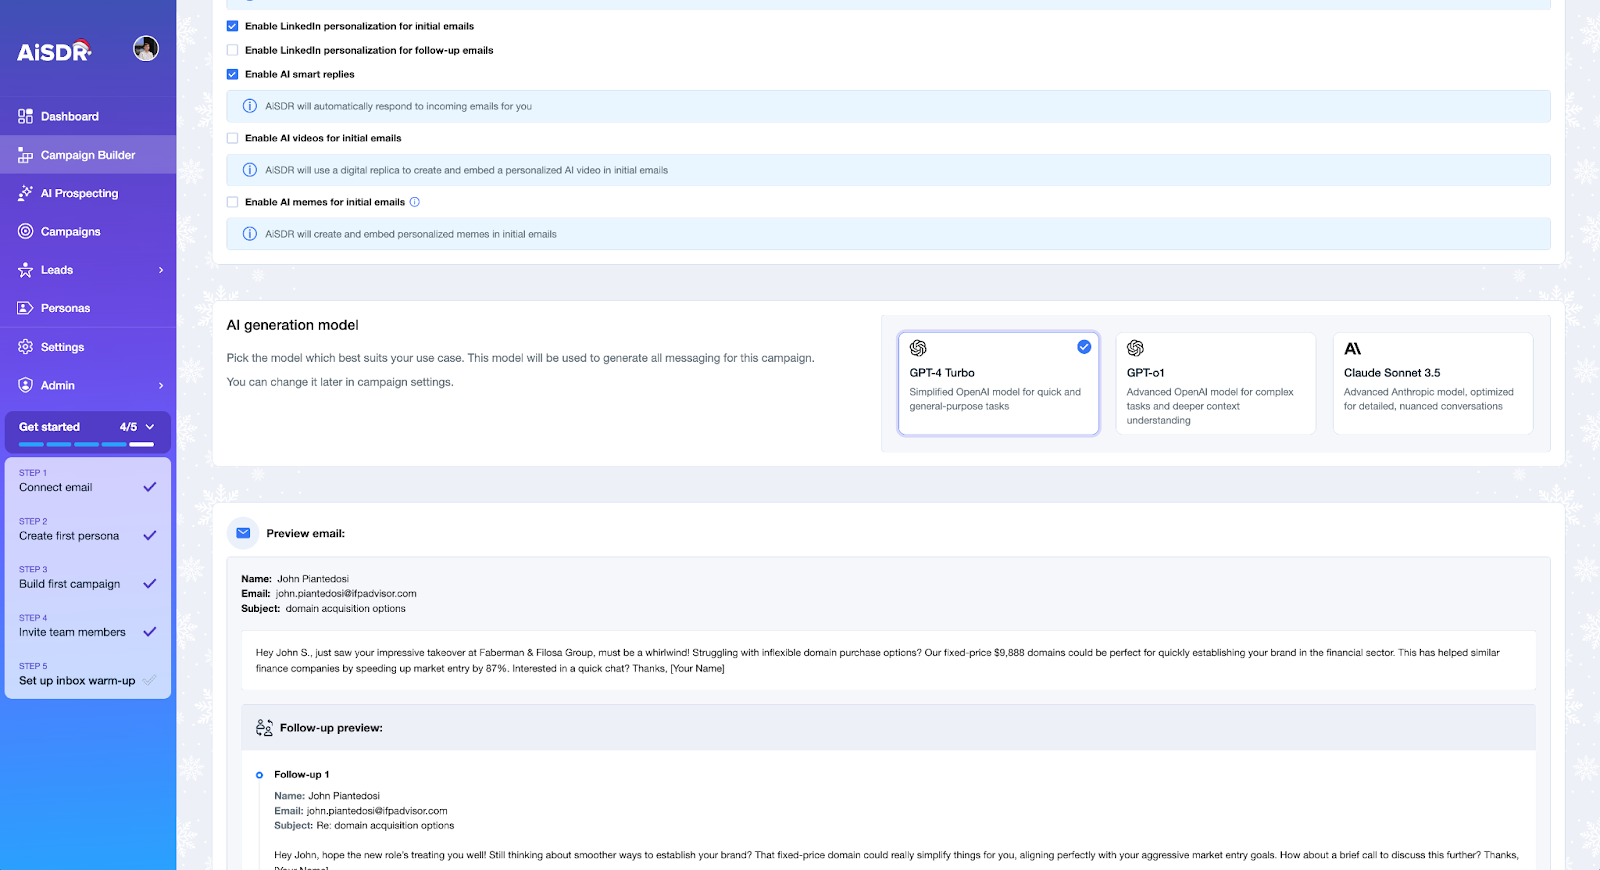Click Build first campaign completed checkmark
Image resolution: width=1600 pixels, height=870 pixels.
pyautogui.click(x=150, y=583)
